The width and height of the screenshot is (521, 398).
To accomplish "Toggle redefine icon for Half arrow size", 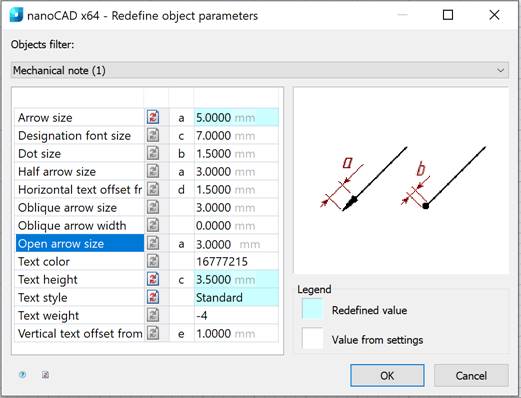I will tap(153, 171).
